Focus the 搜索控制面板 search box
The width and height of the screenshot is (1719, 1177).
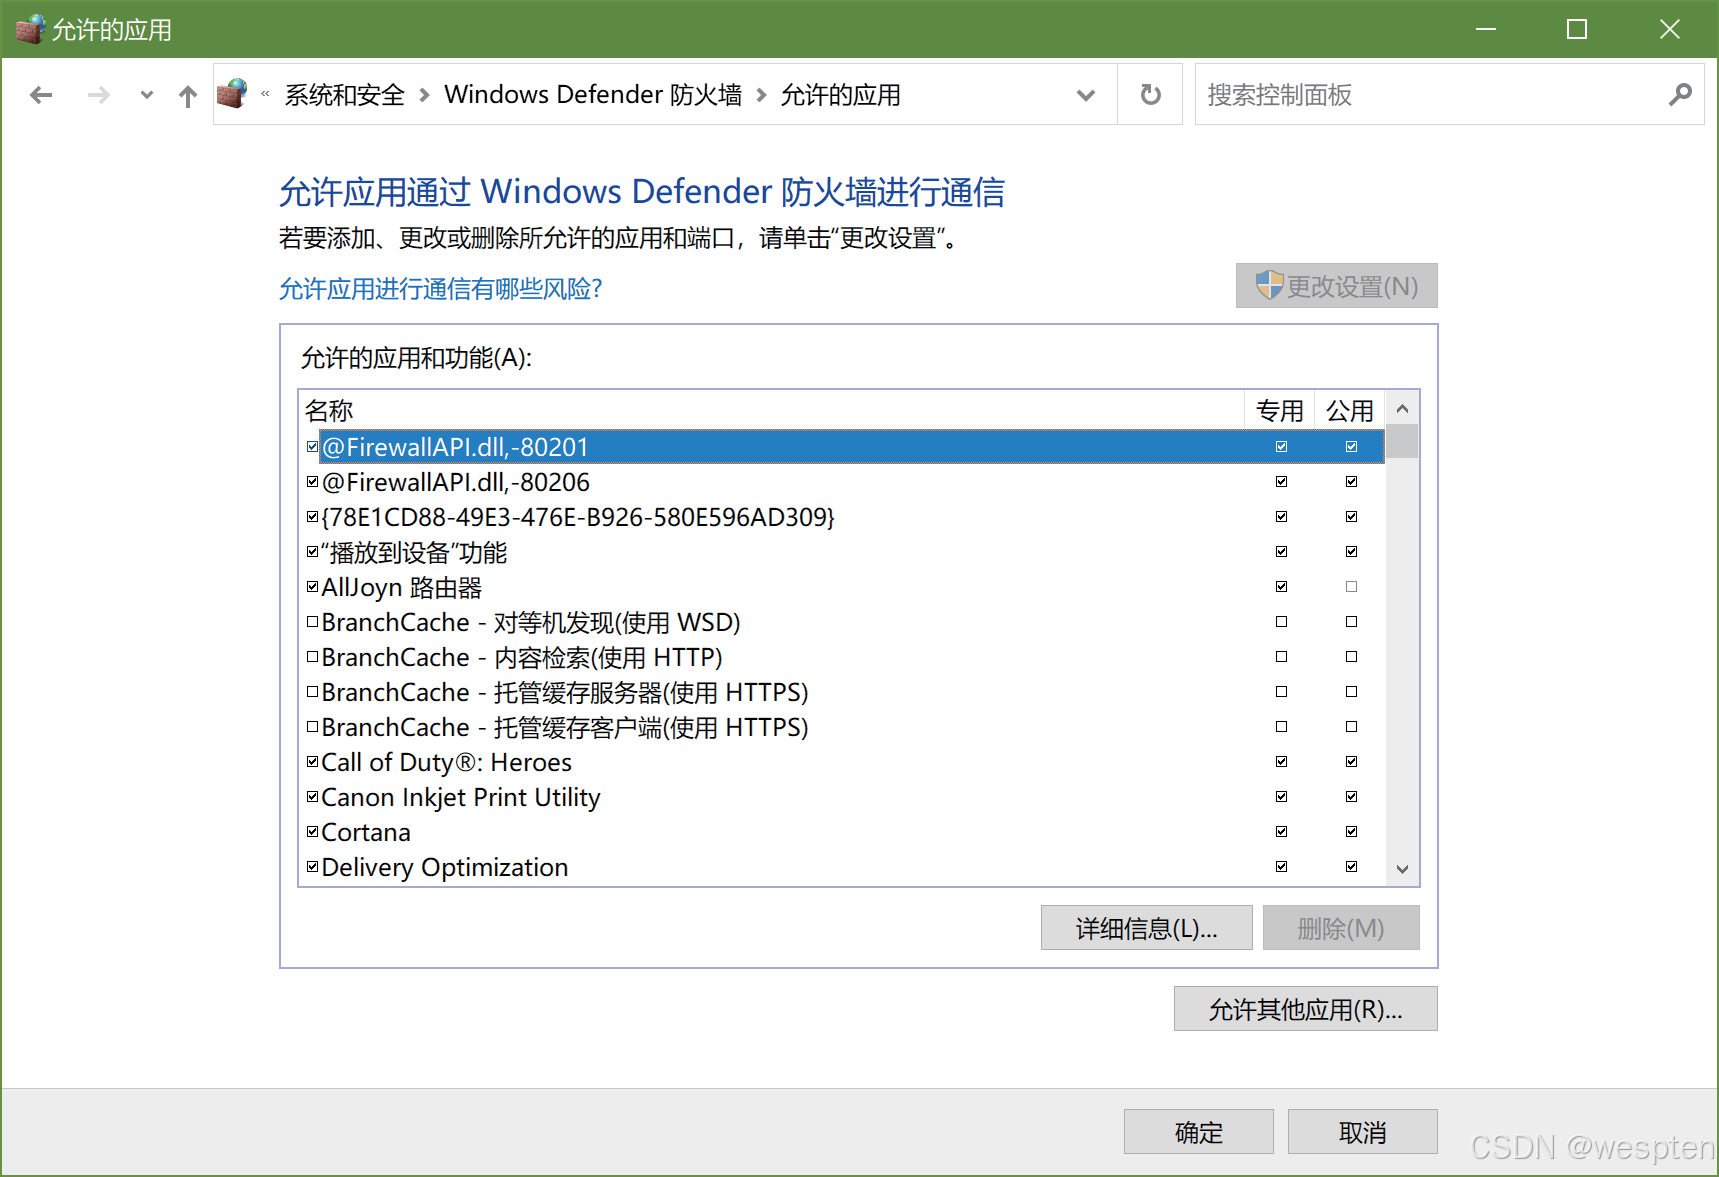(1450, 95)
